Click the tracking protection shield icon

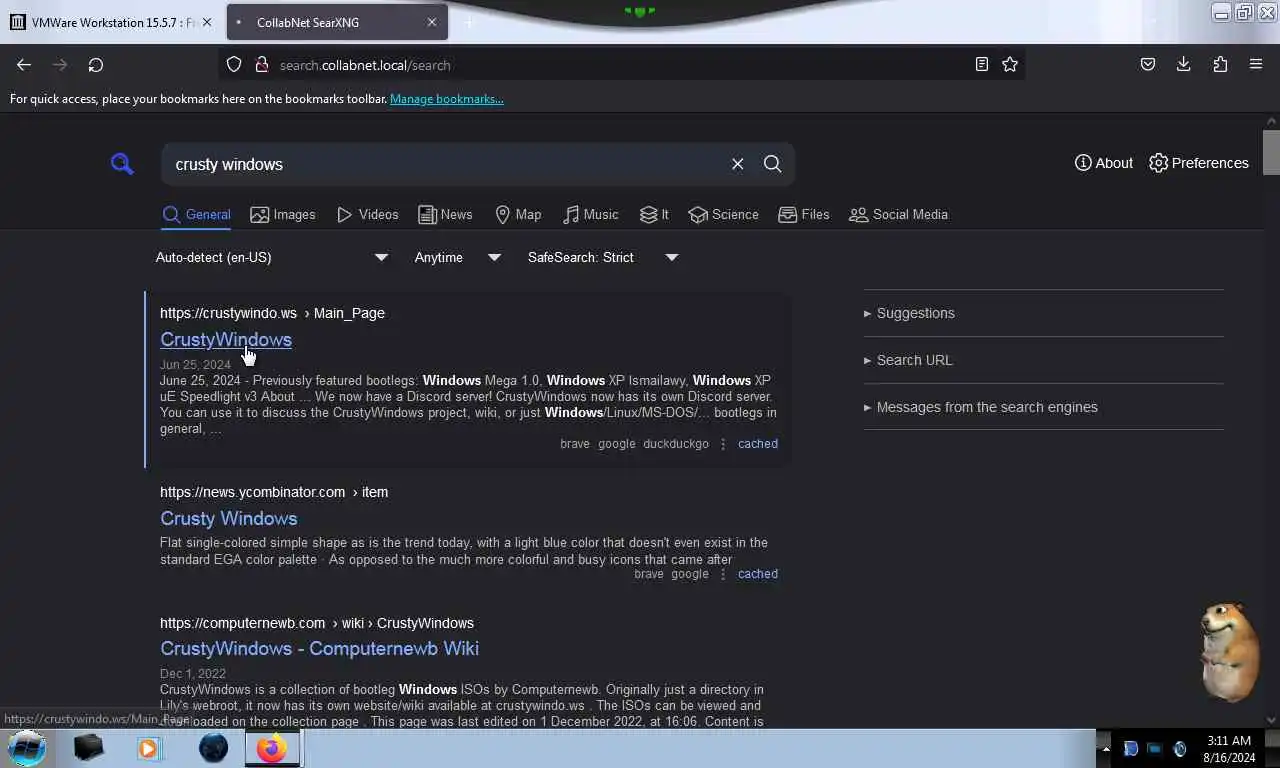pyautogui.click(x=234, y=64)
